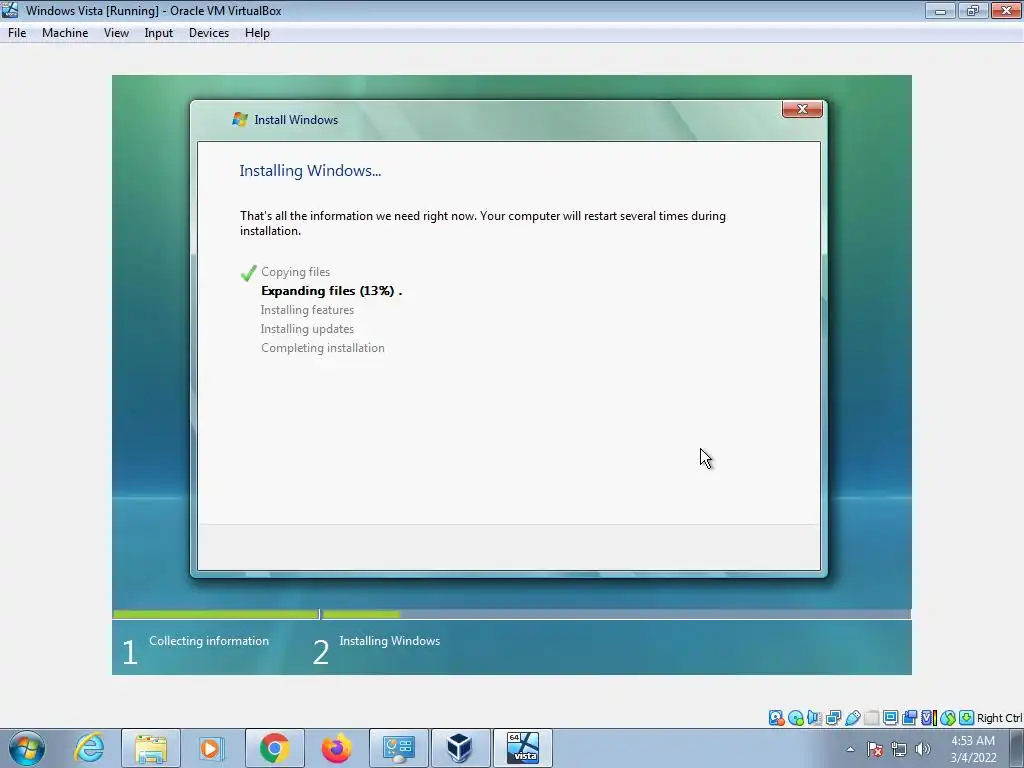Screen dimensions: 1024x768
Task: Click the Install Windows logo icon
Action: (x=240, y=120)
